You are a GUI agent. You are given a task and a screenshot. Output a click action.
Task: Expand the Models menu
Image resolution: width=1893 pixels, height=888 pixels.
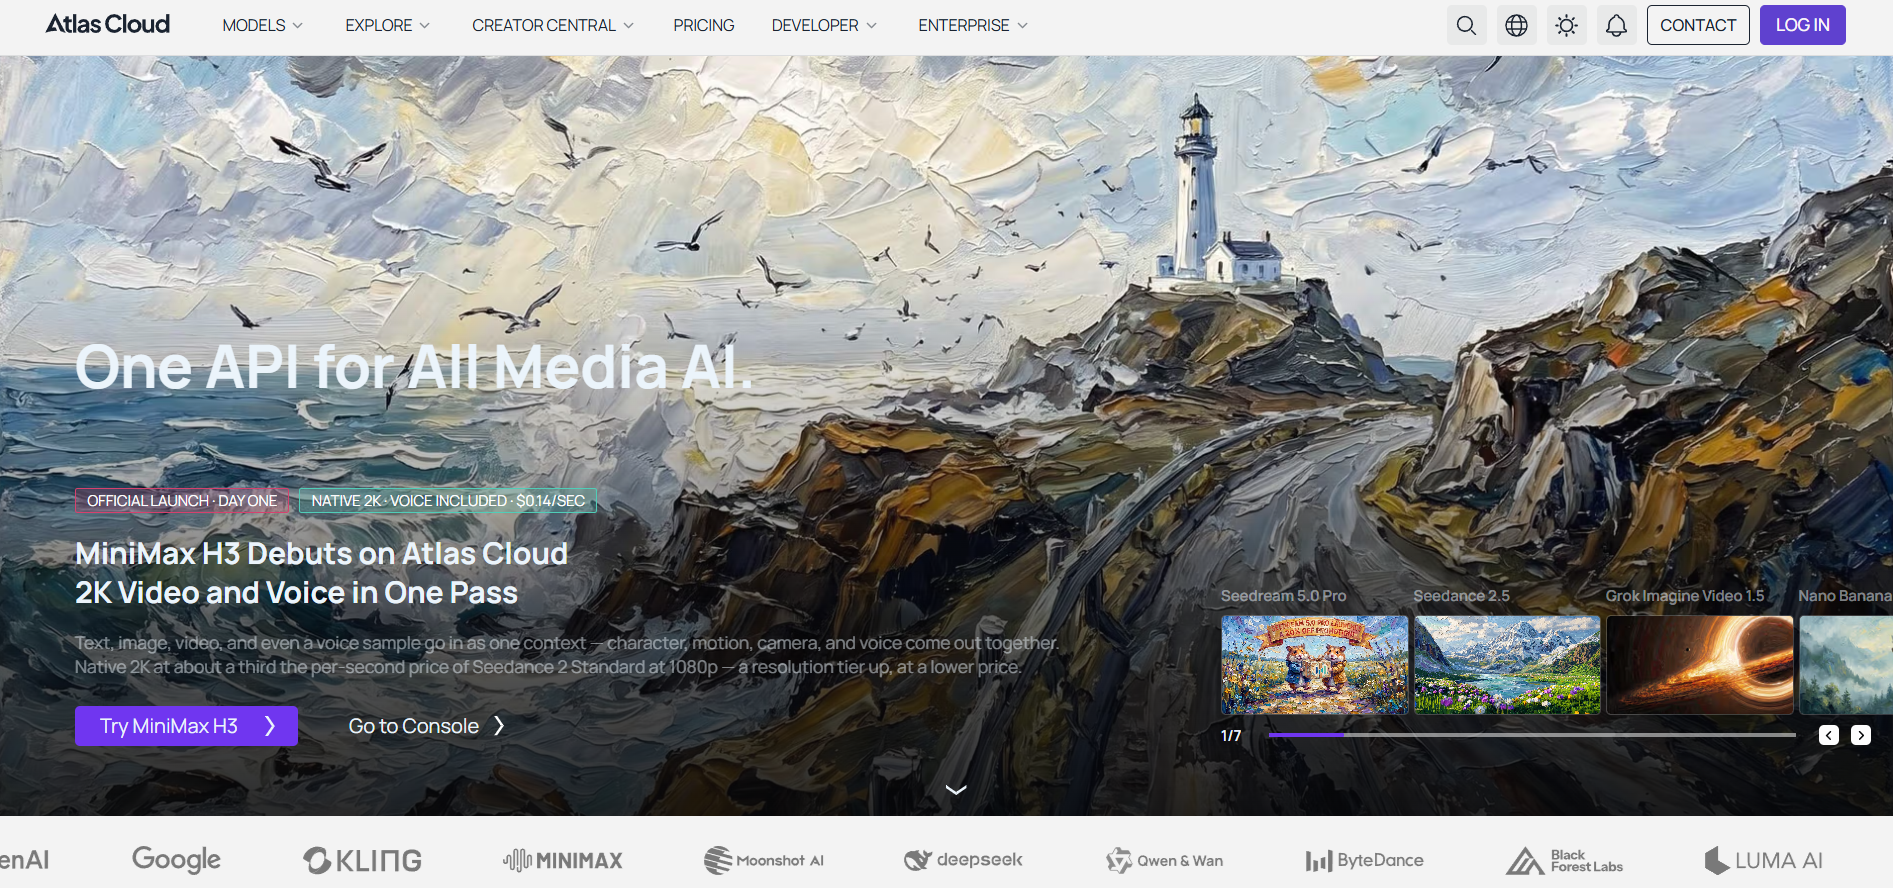click(262, 25)
